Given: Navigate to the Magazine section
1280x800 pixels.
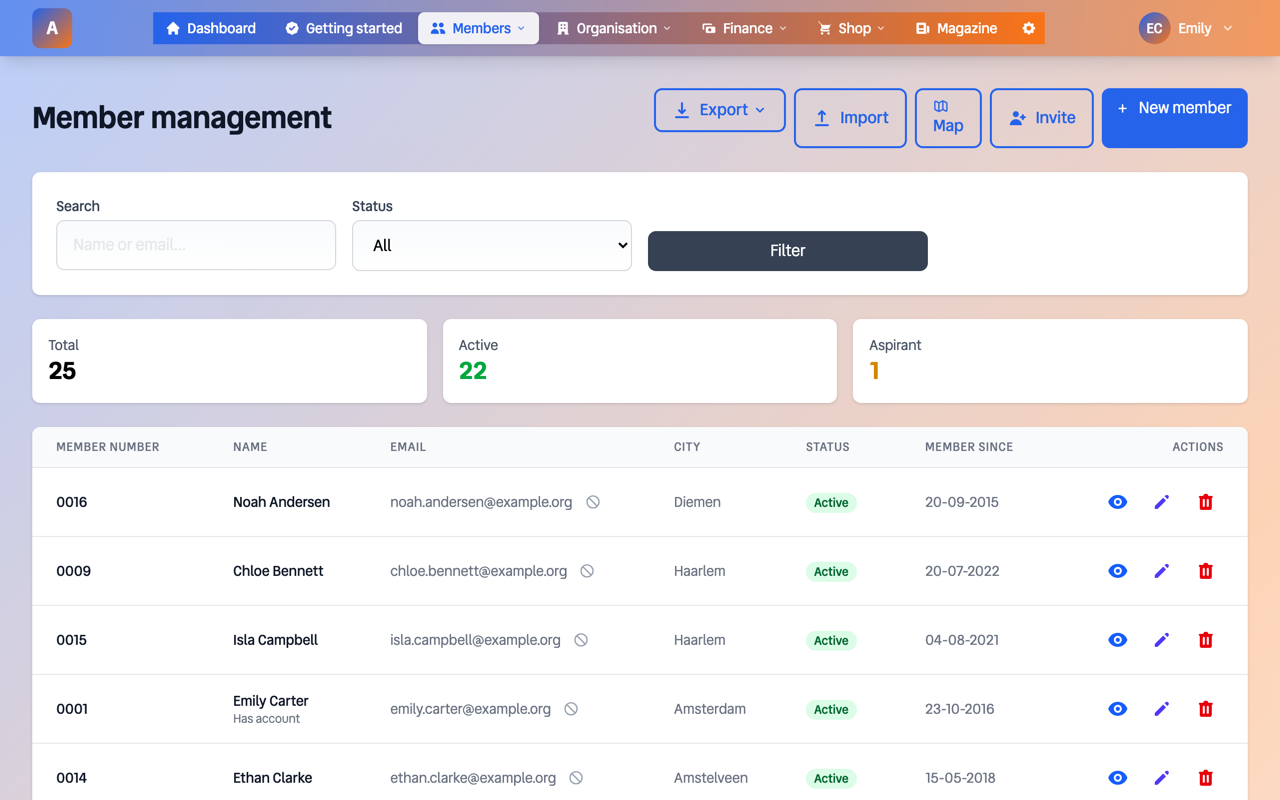Looking at the screenshot, I should (x=956, y=28).
